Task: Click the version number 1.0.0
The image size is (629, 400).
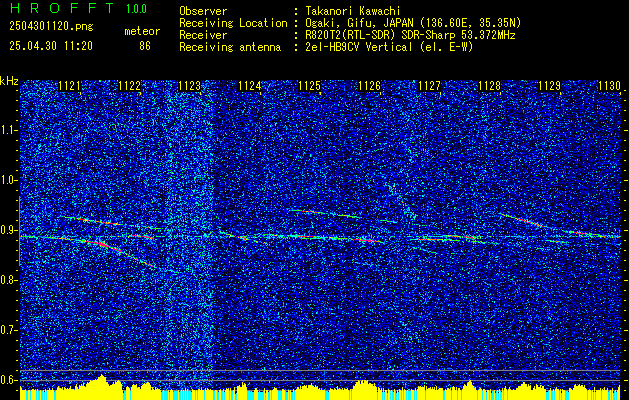Action: 136,9
